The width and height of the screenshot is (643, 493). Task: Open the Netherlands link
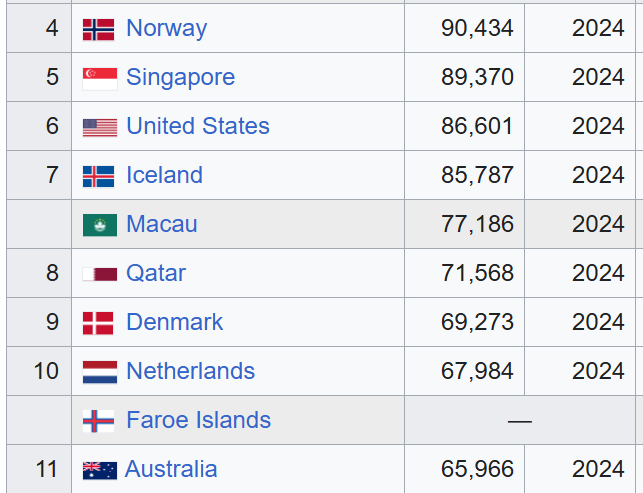coord(190,371)
